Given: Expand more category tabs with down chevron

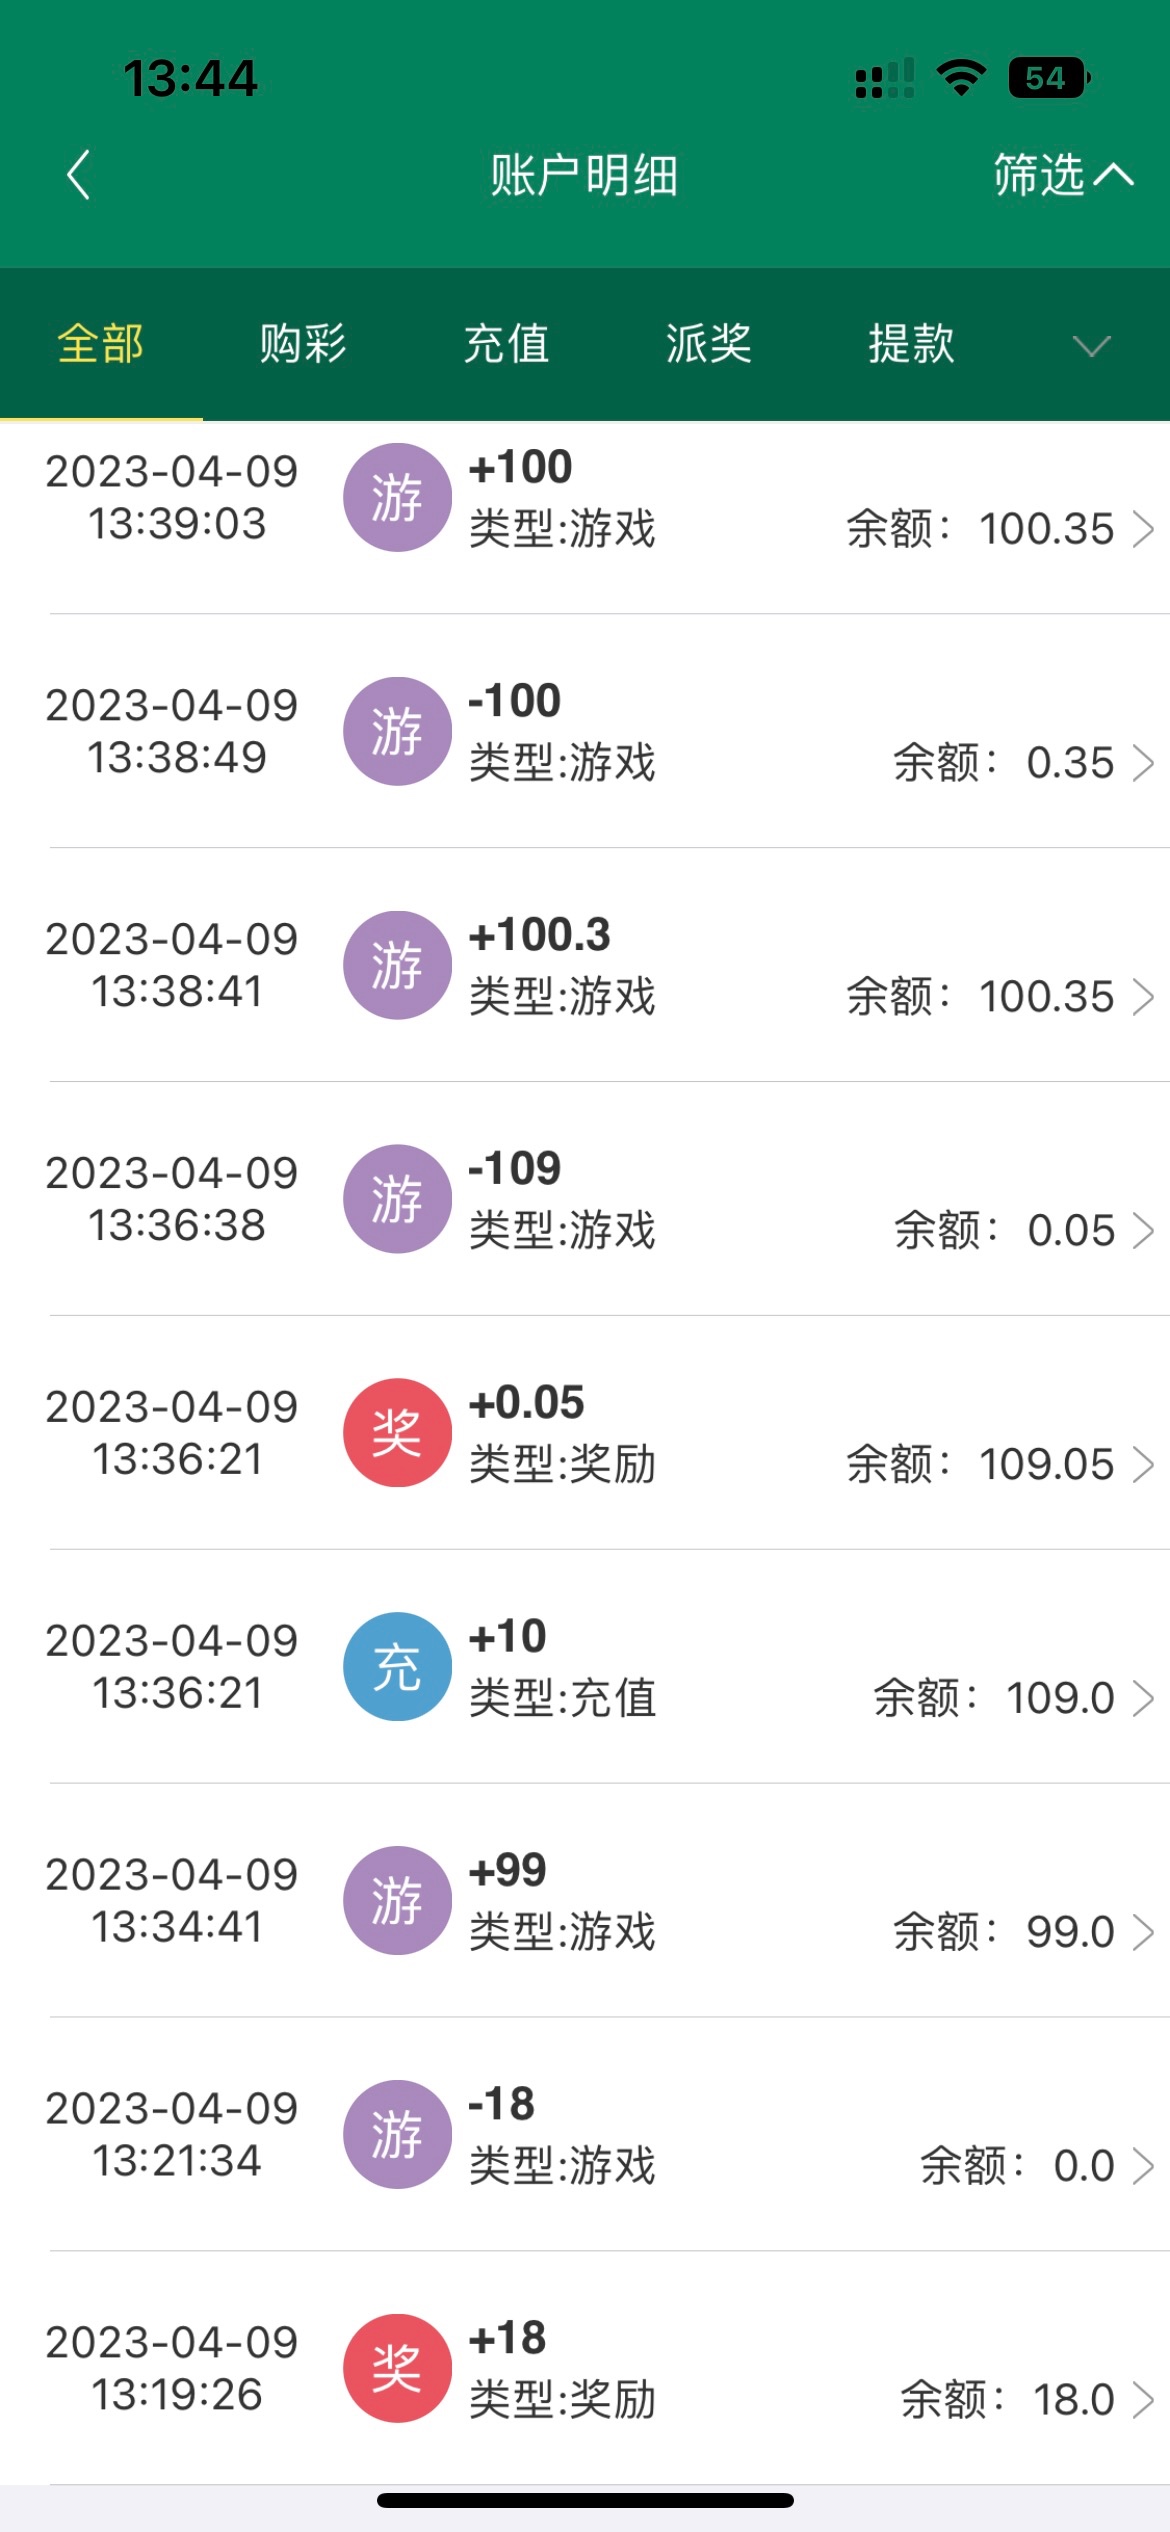Looking at the screenshot, I should [1091, 346].
